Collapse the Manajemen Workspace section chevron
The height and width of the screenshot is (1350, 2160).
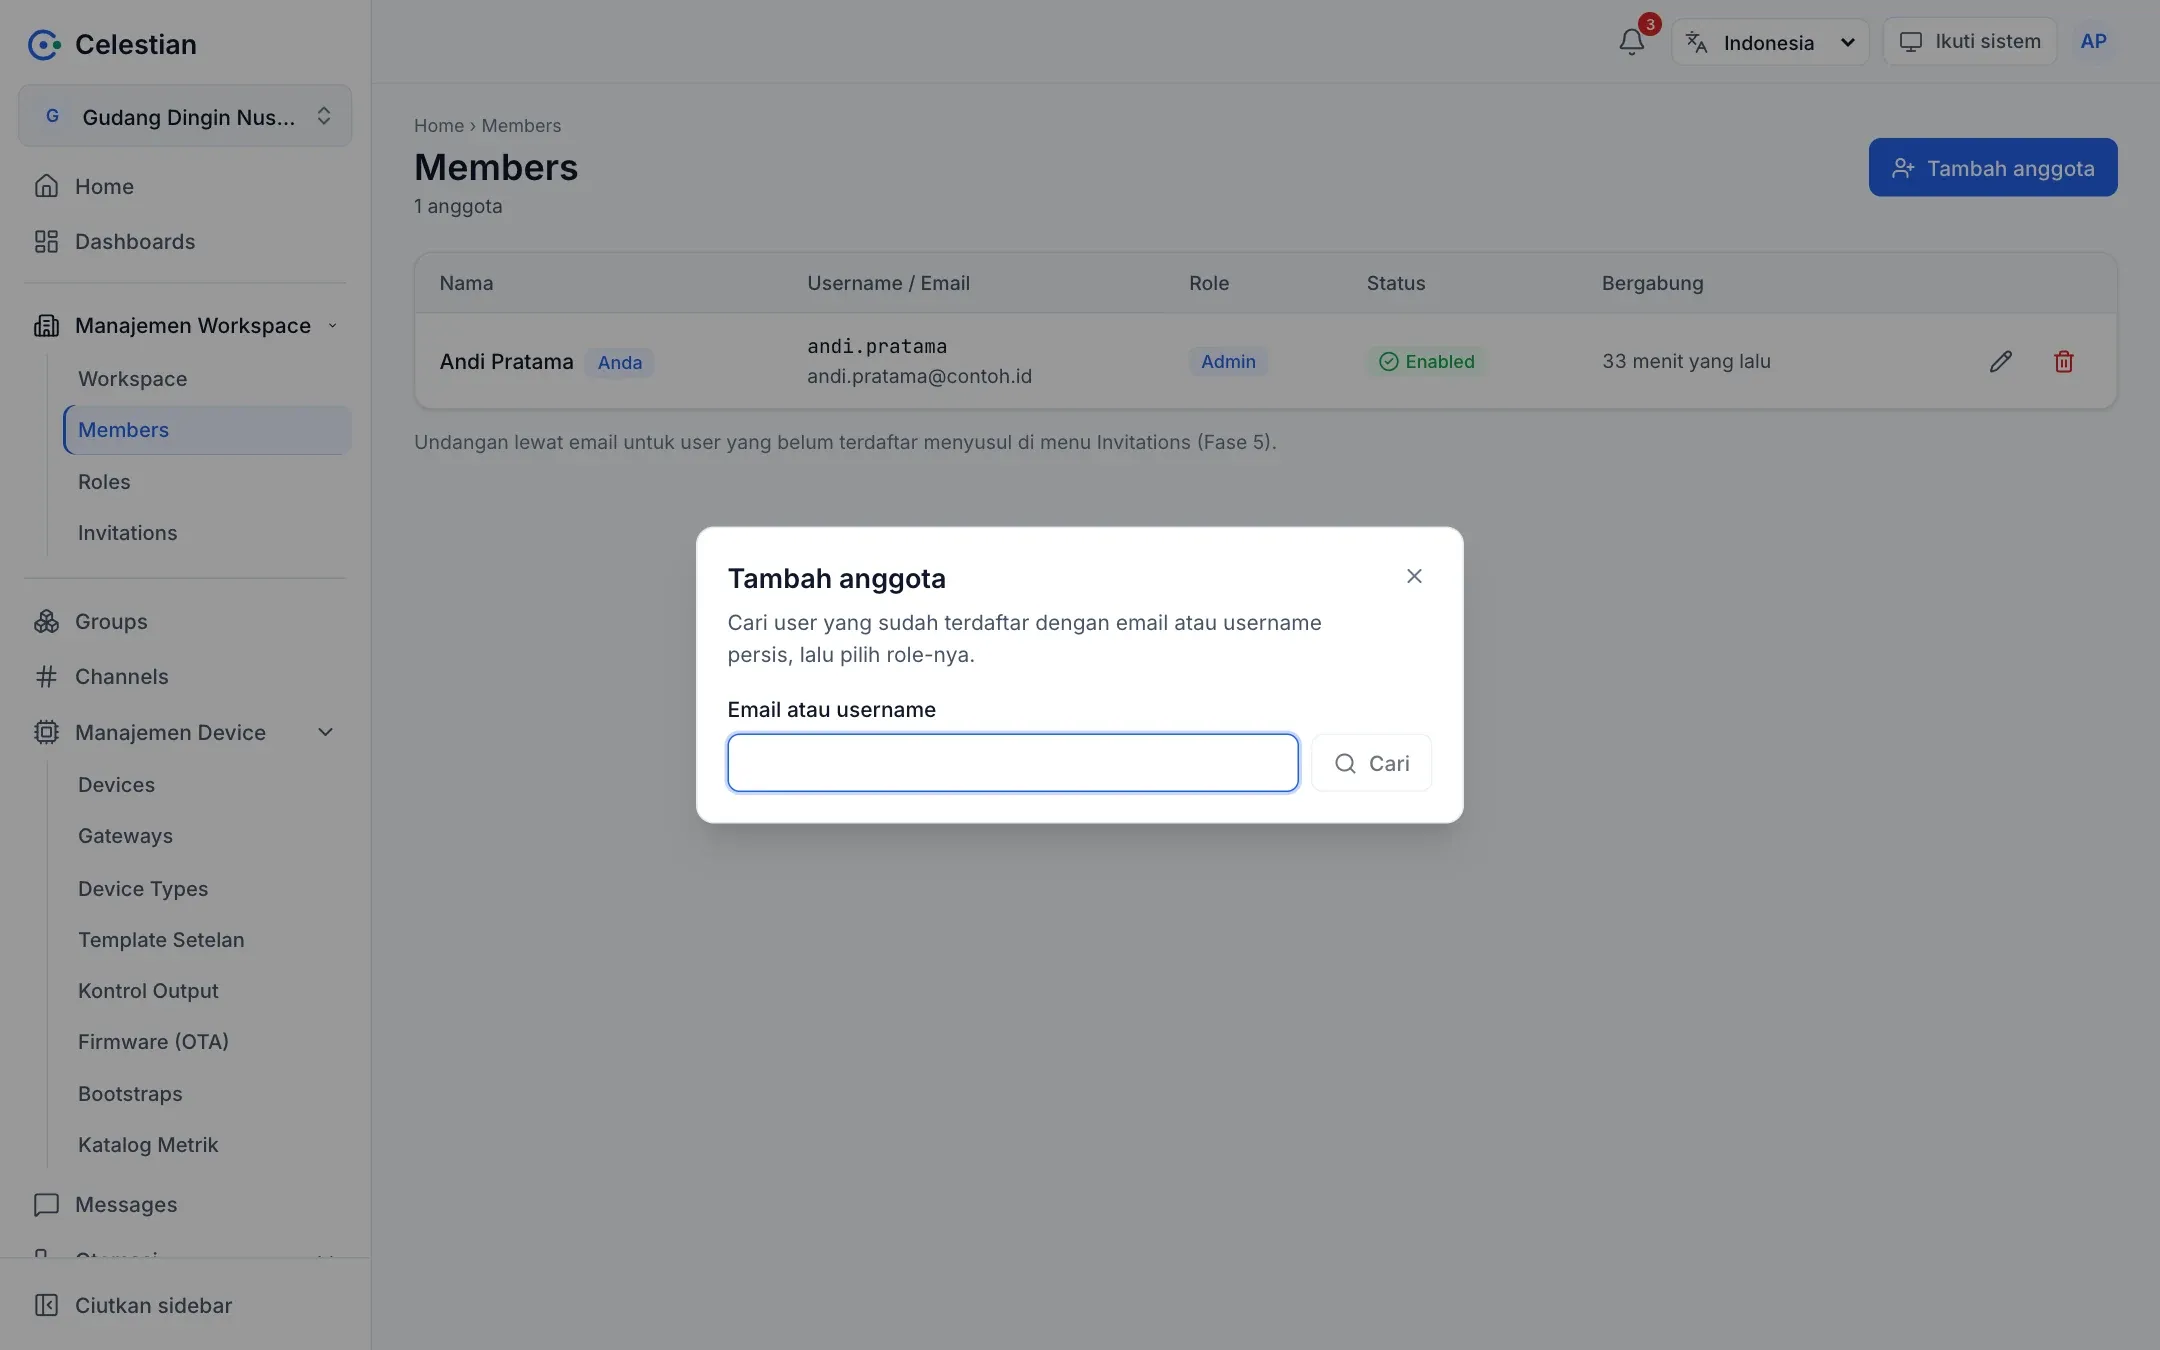click(x=332, y=325)
